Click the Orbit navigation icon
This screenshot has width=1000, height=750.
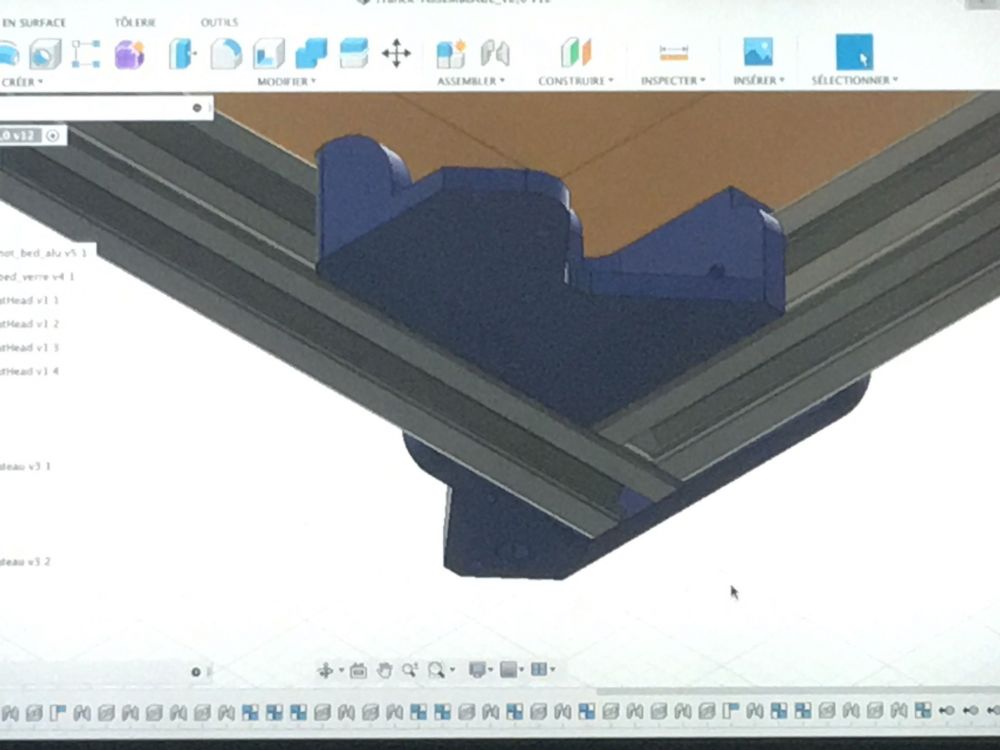[x=325, y=670]
